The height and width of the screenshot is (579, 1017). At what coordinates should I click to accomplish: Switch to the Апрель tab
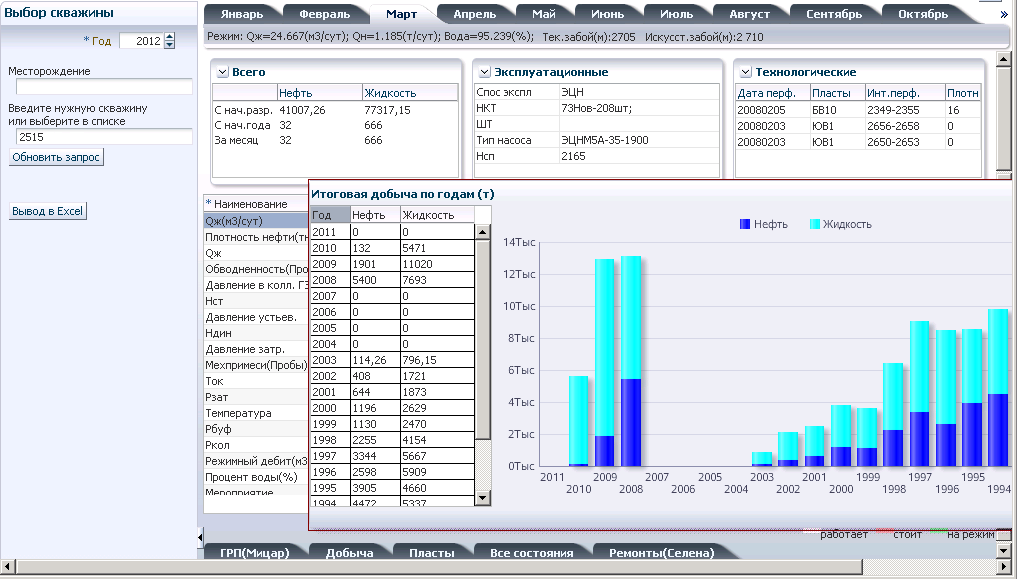(x=475, y=14)
